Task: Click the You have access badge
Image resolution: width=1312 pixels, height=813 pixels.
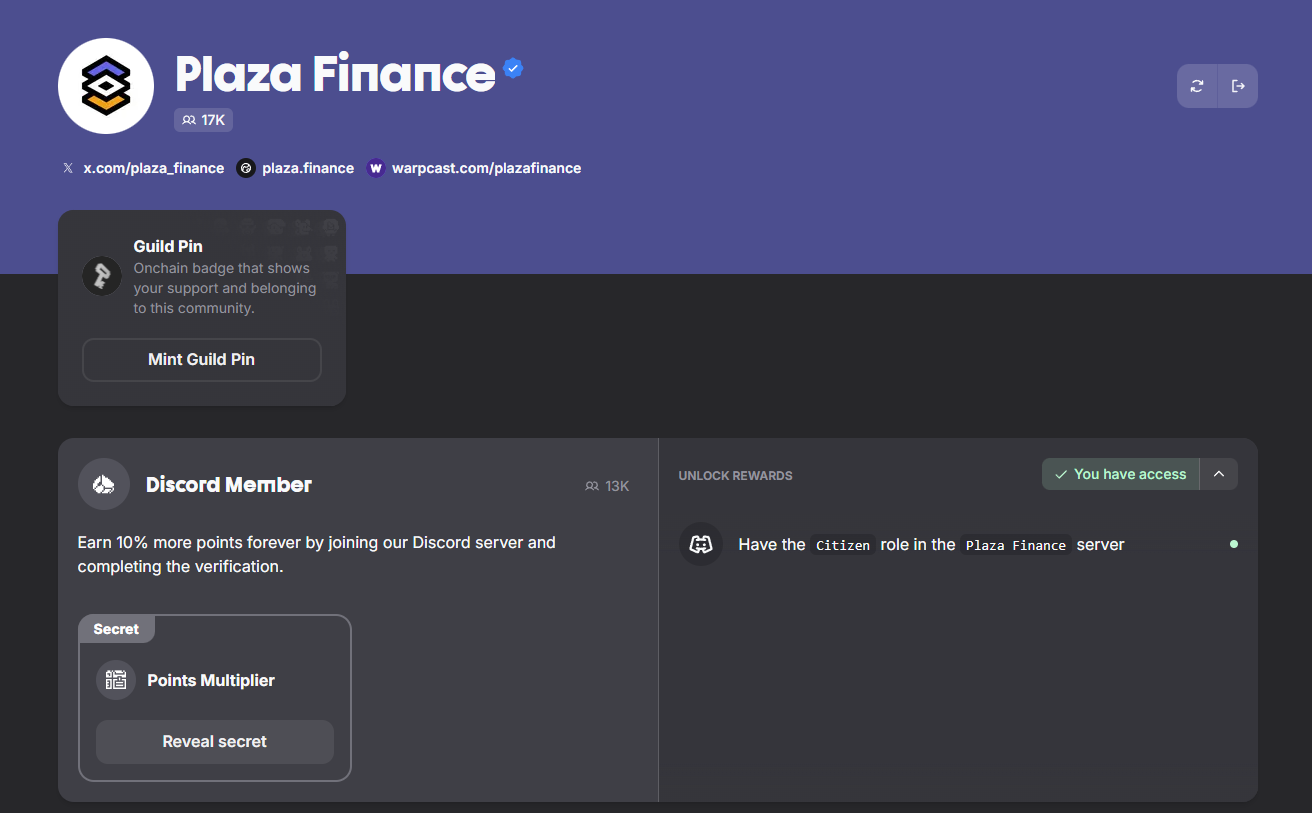Action: click(x=1120, y=474)
